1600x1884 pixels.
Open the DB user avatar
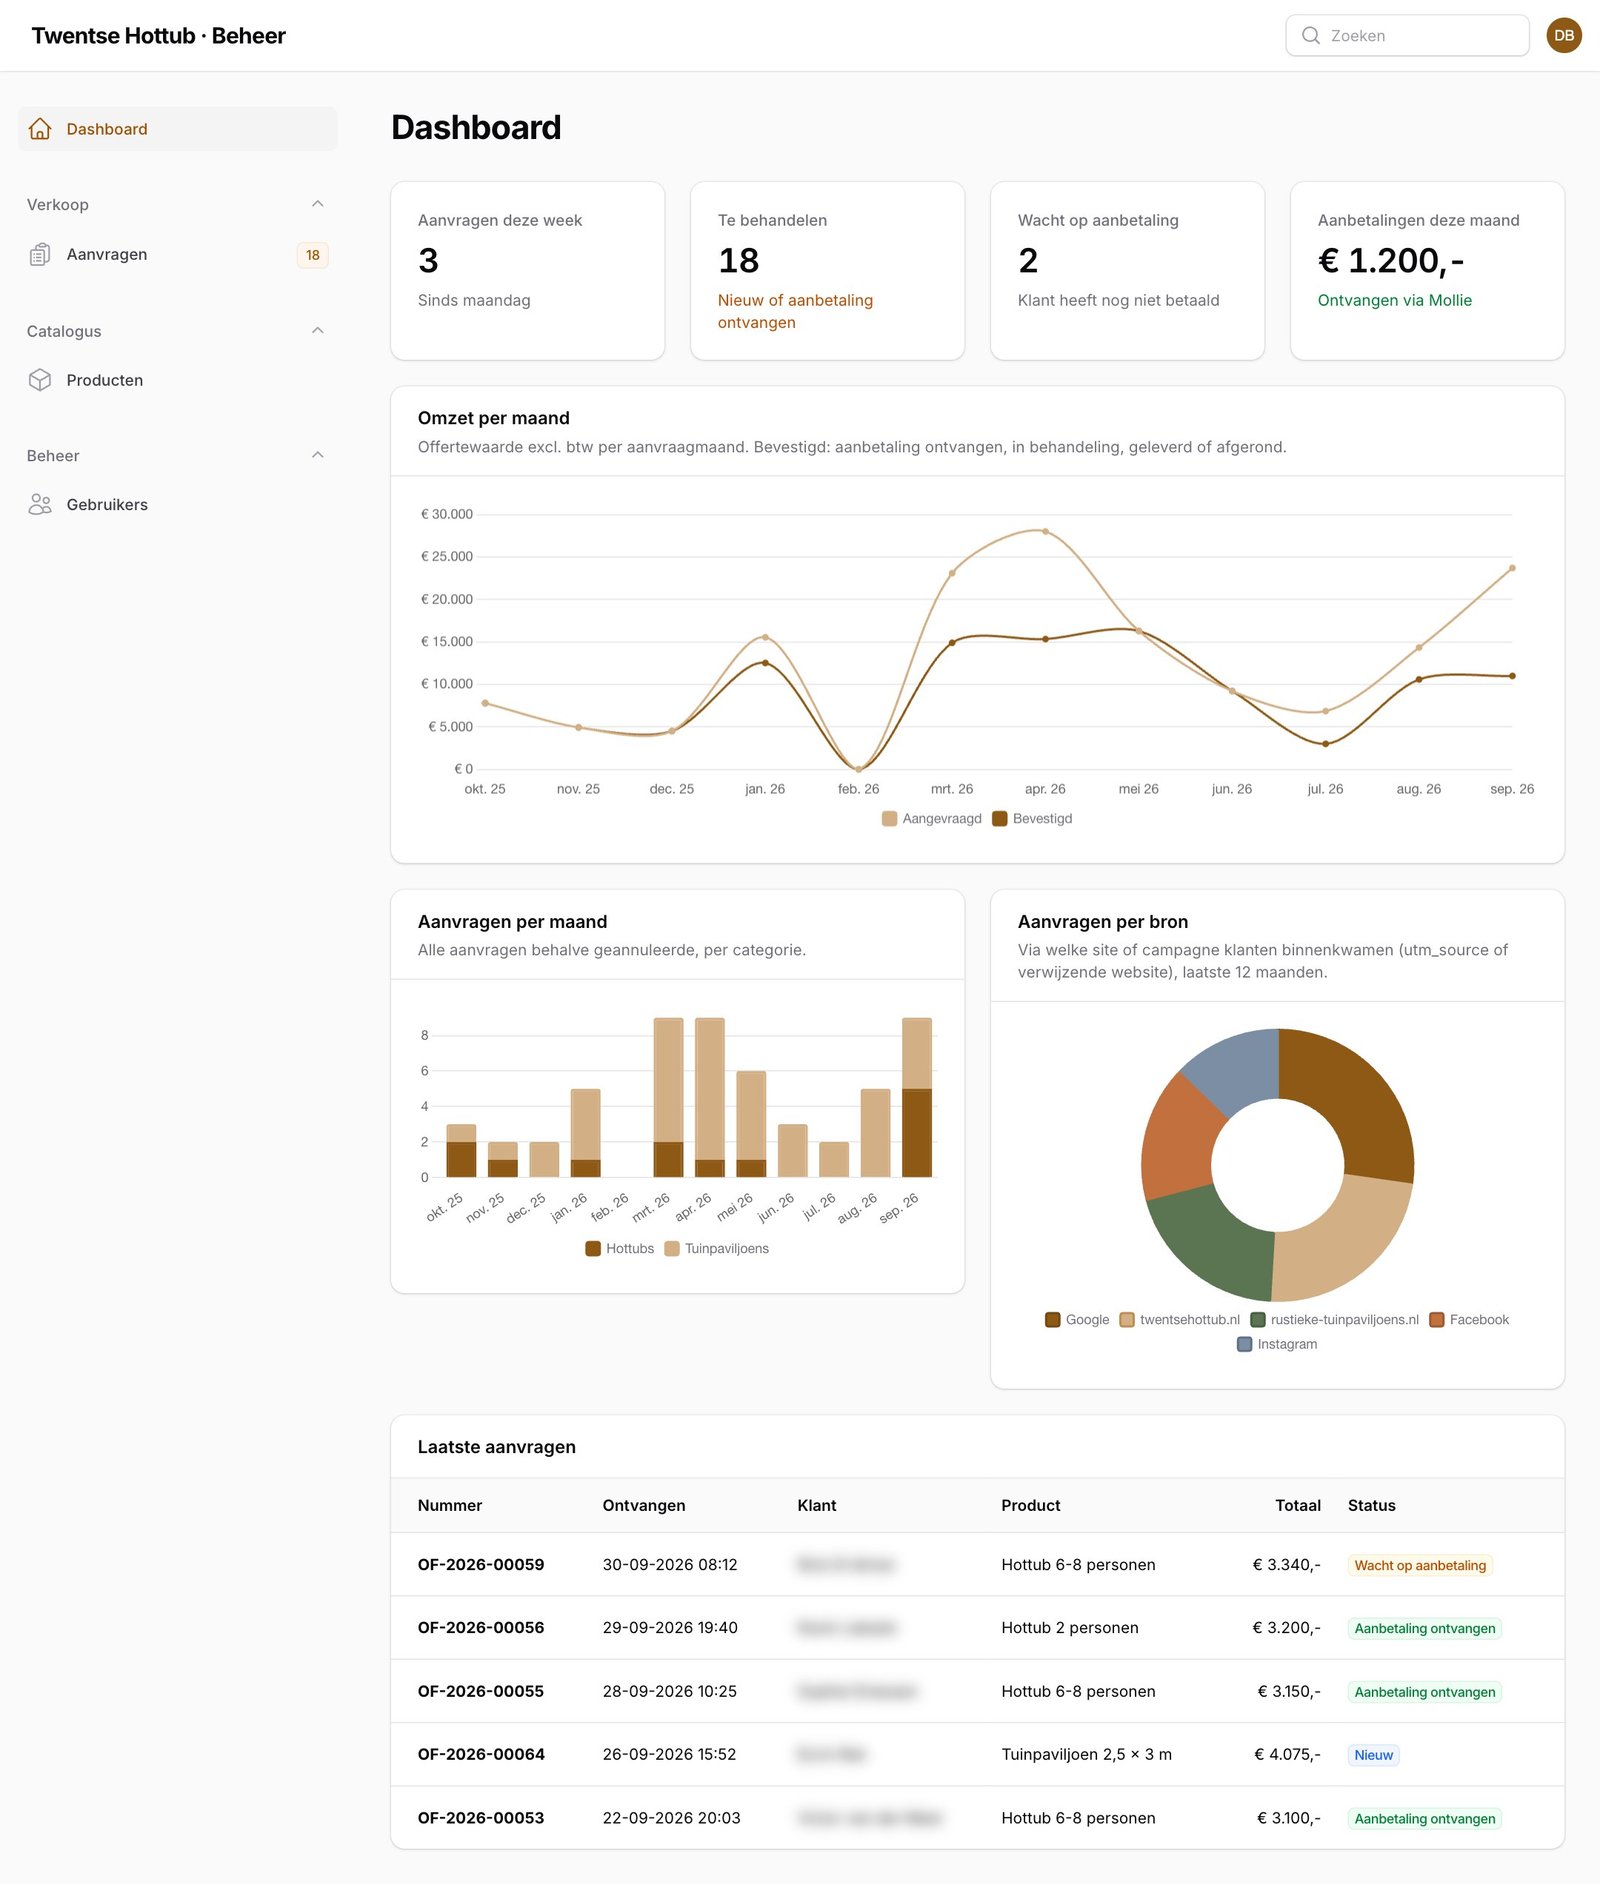1564,36
